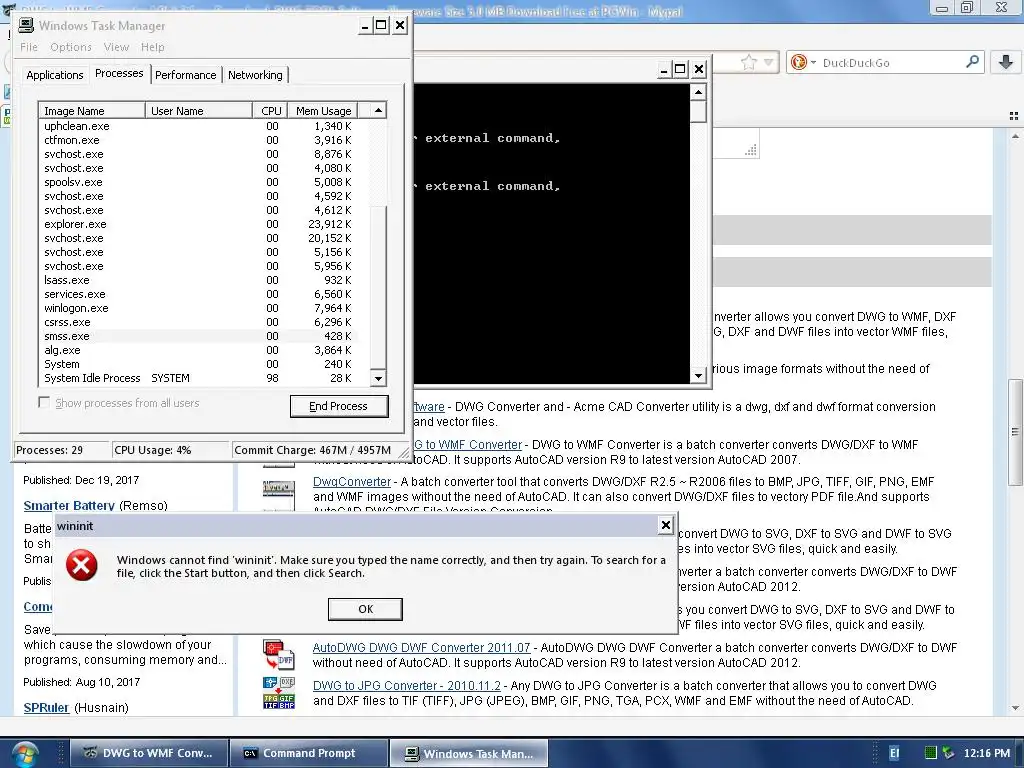Viewport: 1024px width, 768px height.
Task: Open the to WMF Converter link
Action: (x=468, y=445)
